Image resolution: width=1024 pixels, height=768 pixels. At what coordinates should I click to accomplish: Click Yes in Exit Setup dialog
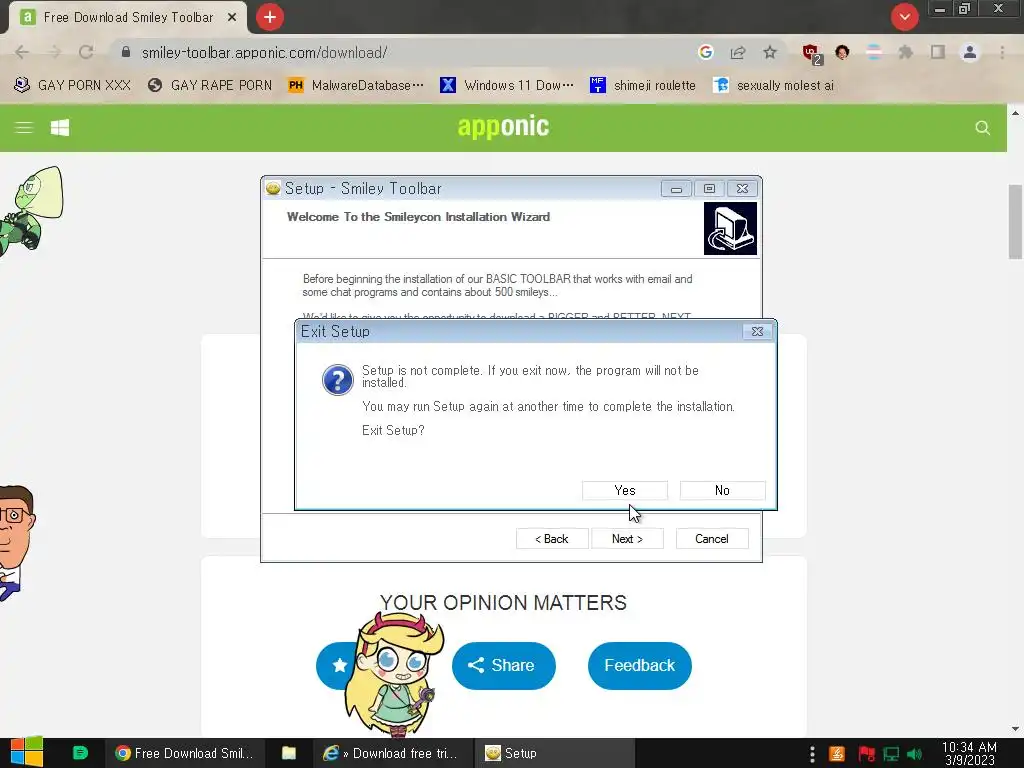tap(624, 490)
